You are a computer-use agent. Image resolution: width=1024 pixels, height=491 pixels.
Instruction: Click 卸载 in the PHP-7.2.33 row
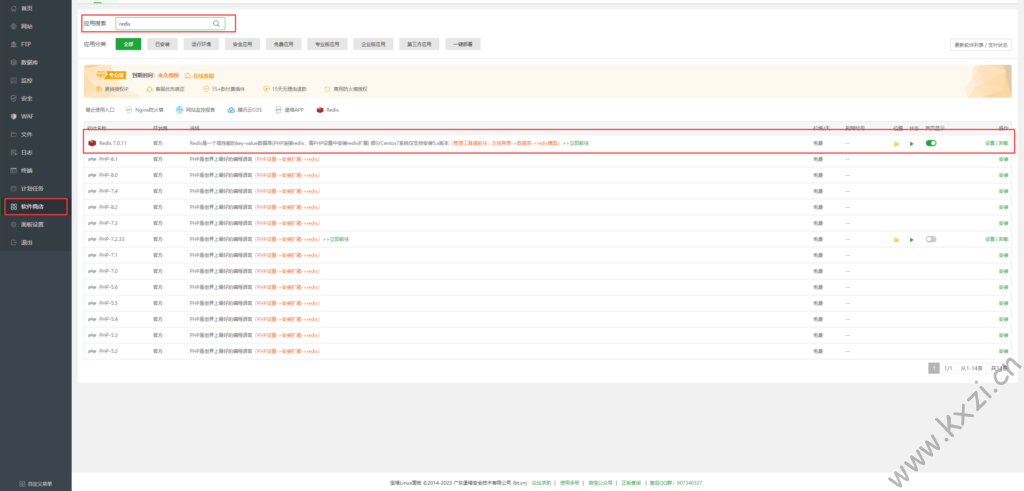click(x=1003, y=239)
